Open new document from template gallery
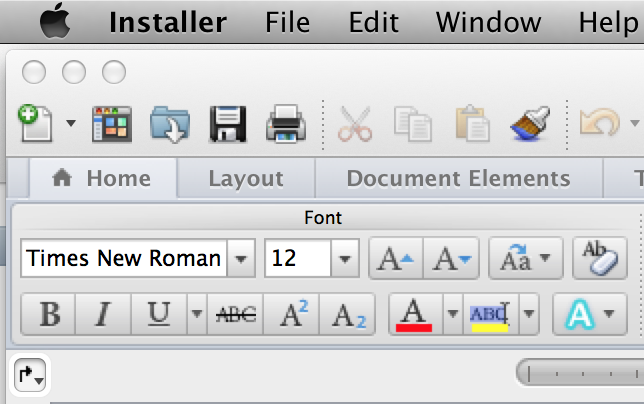 tap(112, 124)
